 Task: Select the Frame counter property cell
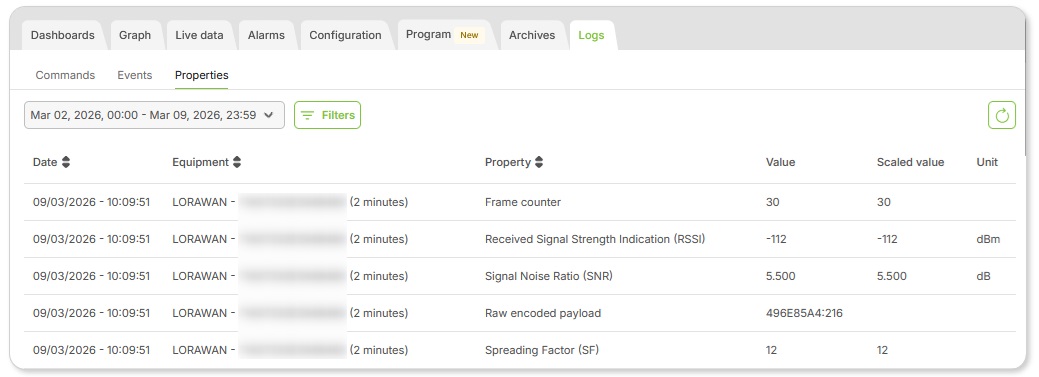tap(523, 202)
